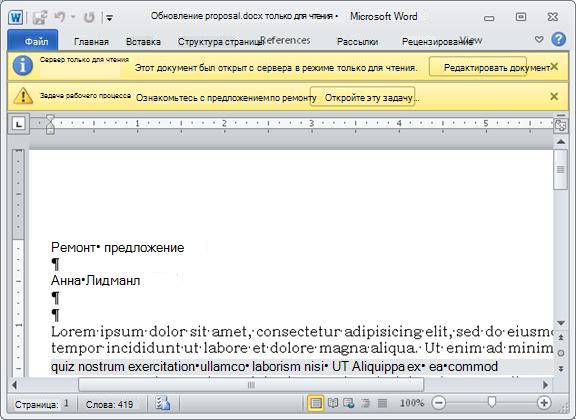Click the 100% zoom level button
576x420 pixels.
point(411,403)
